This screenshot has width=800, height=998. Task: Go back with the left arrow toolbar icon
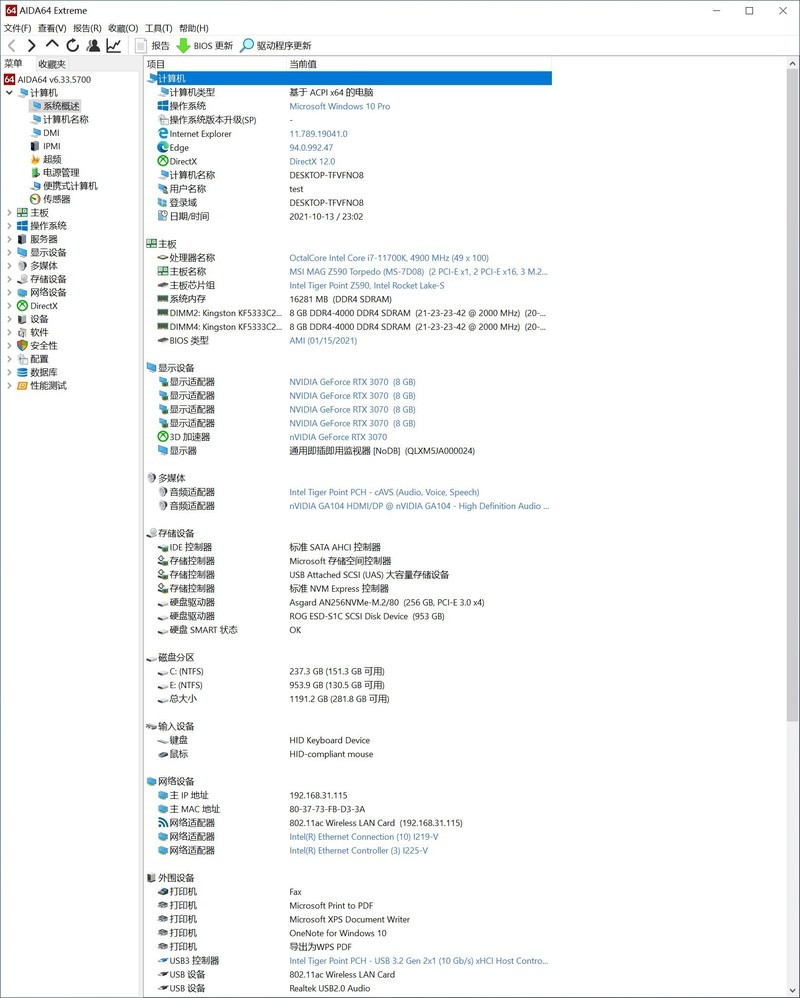11,45
